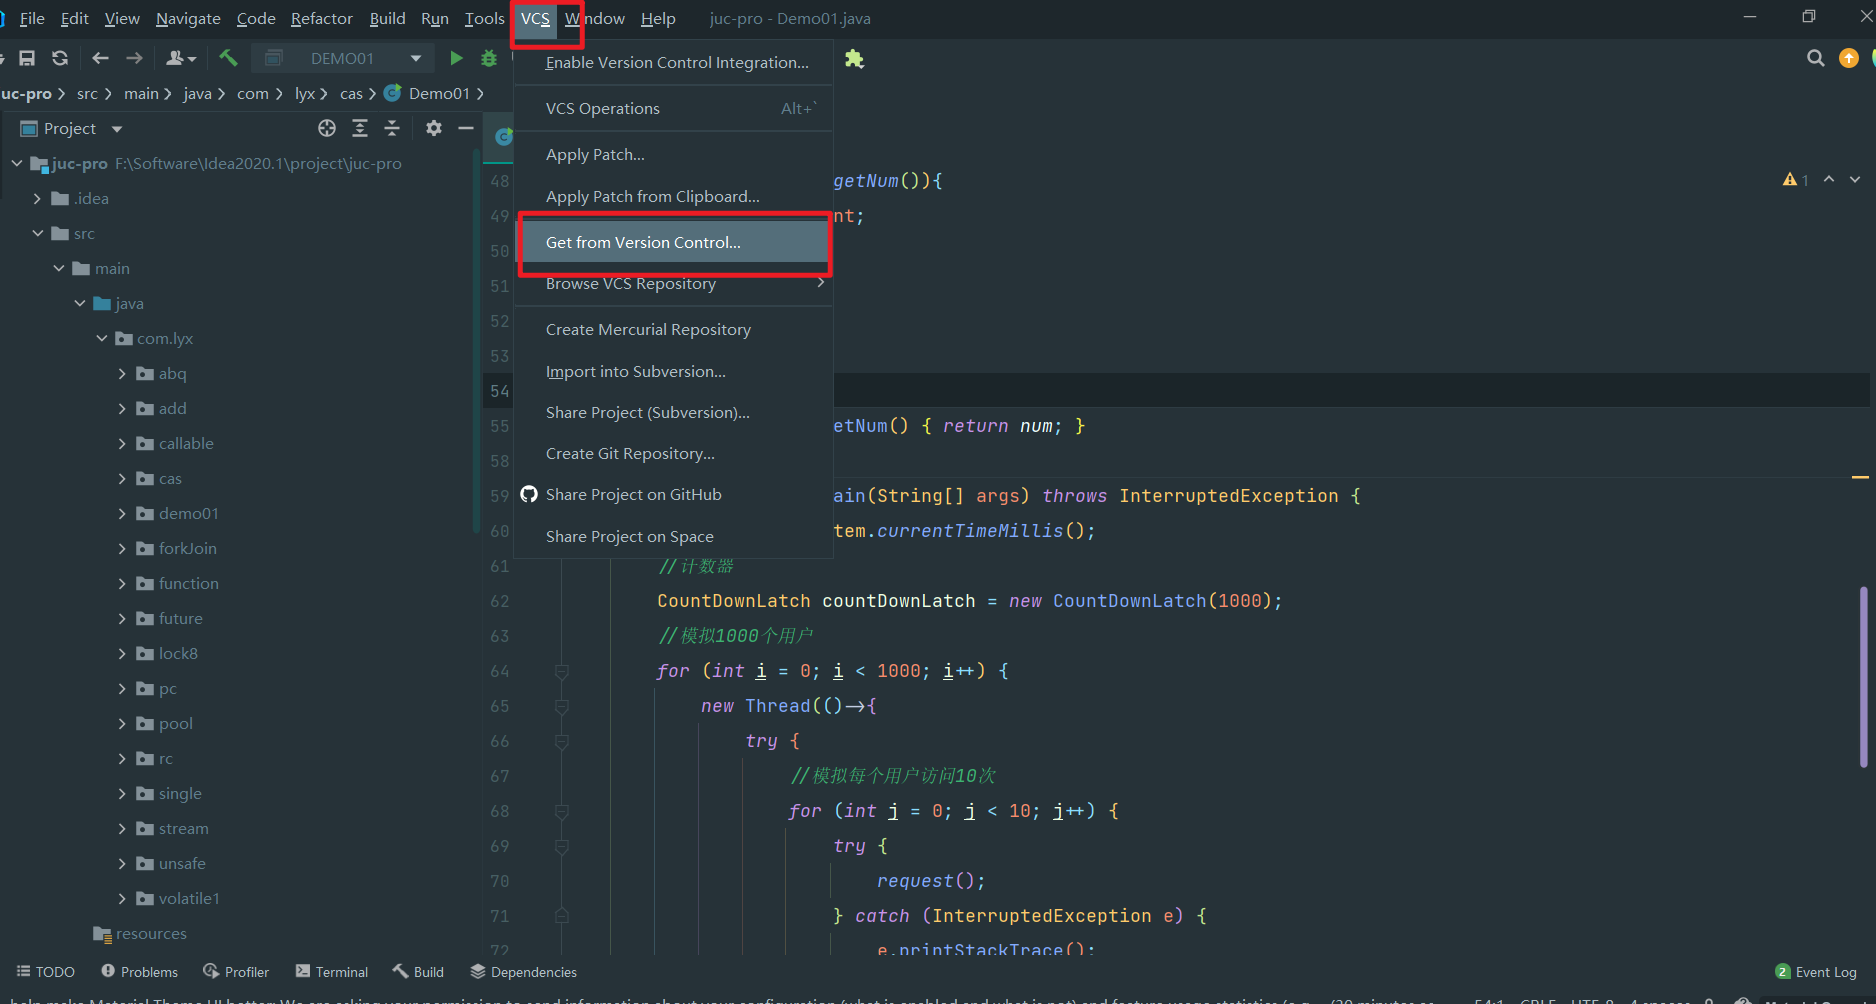This screenshot has height=1004, width=1876.
Task: Click the Save All toolbar icon
Action: [x=27, y=58]
